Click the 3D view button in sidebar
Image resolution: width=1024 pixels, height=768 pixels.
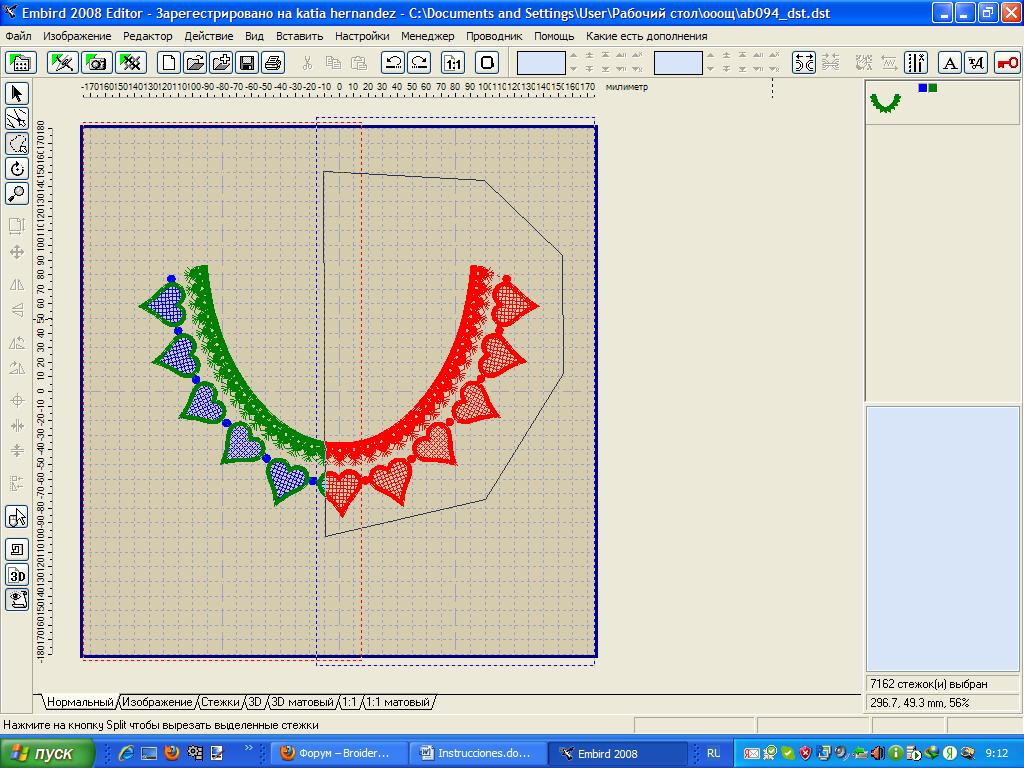(17, 575)
